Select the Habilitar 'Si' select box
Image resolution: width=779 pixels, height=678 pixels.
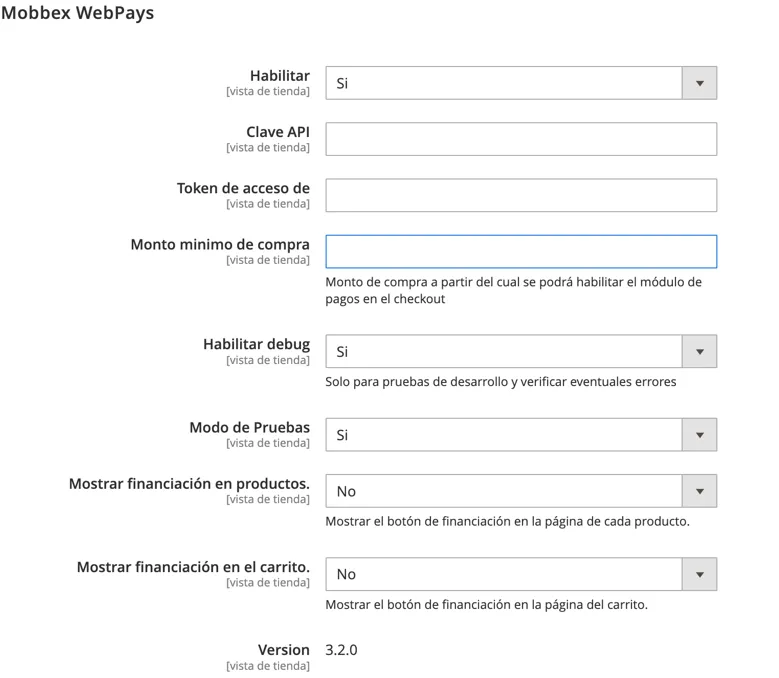(x=521, y=83)
